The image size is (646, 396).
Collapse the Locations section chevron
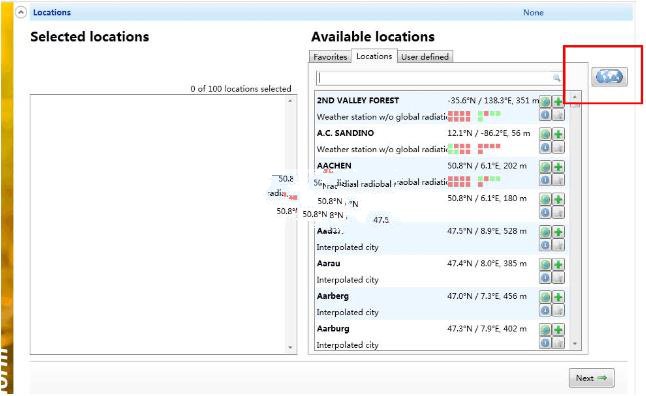[21, 12]
